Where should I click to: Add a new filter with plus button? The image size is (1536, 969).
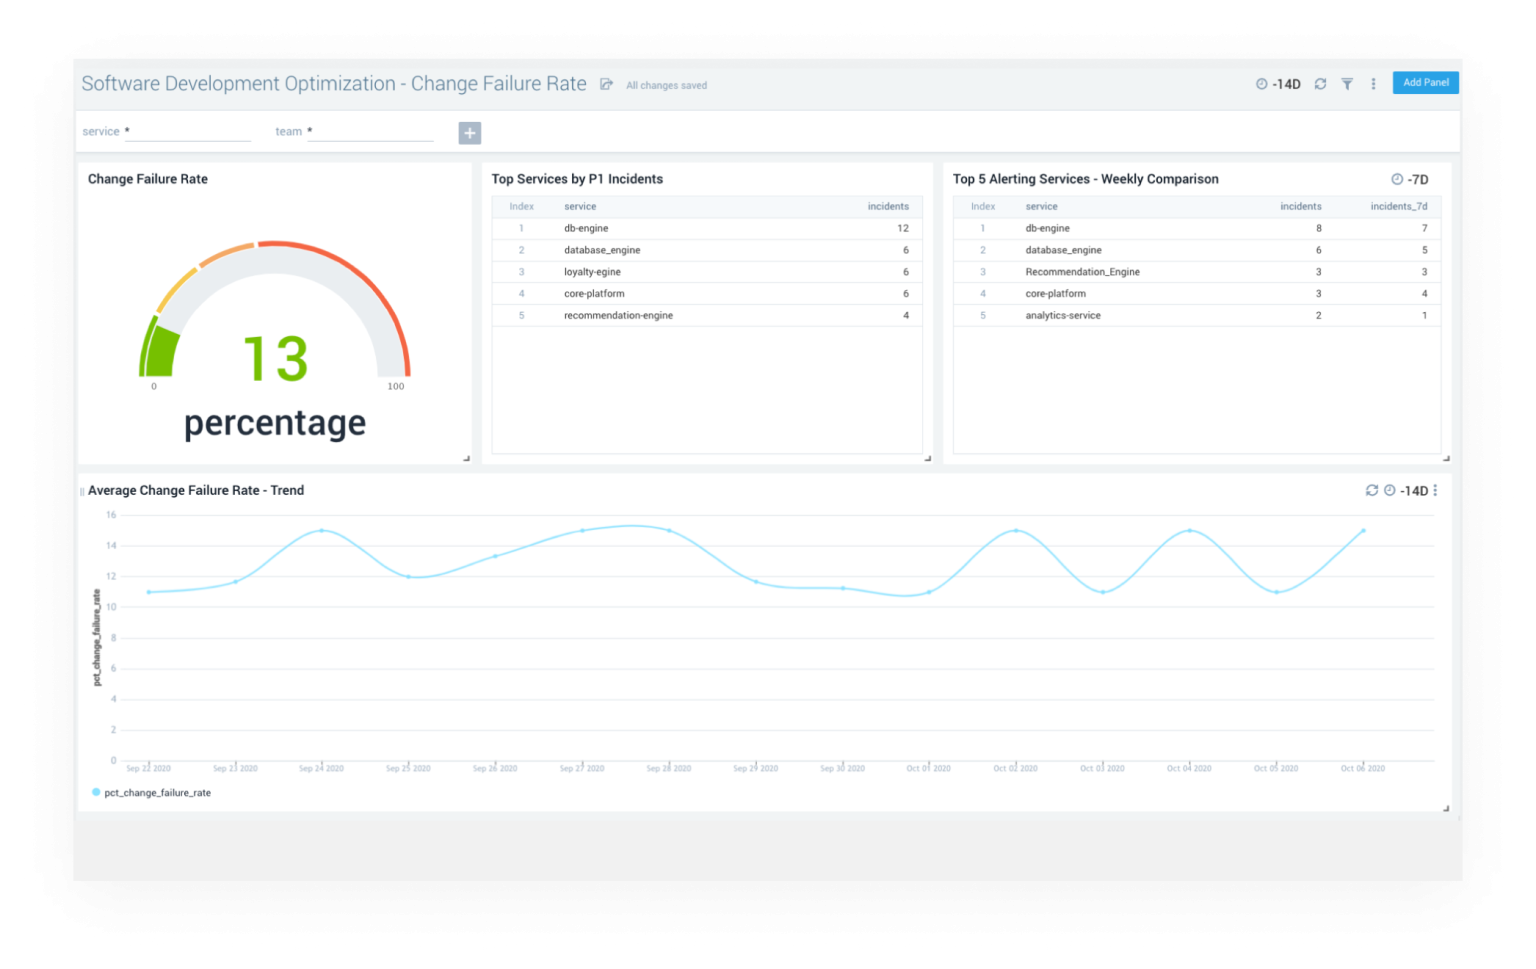[x=470, y=133]
